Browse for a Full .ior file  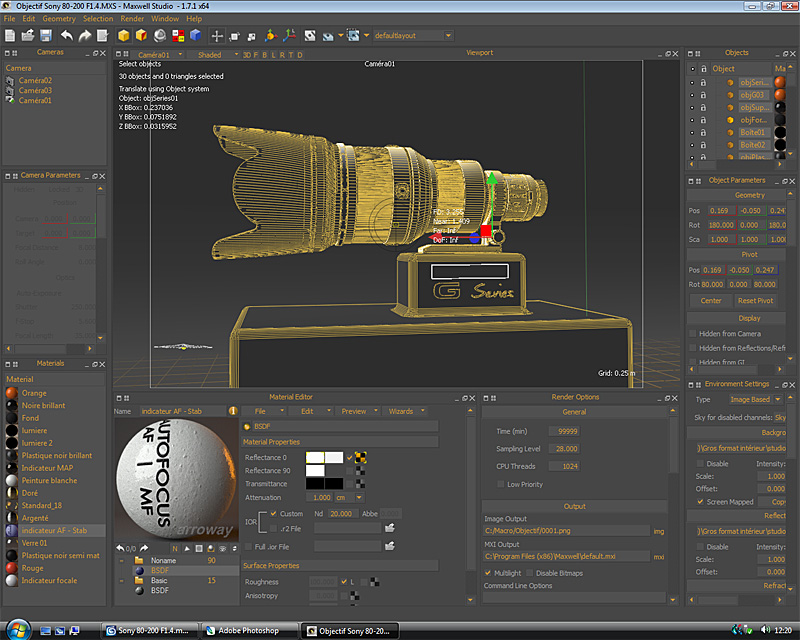[x=390, y=546]
